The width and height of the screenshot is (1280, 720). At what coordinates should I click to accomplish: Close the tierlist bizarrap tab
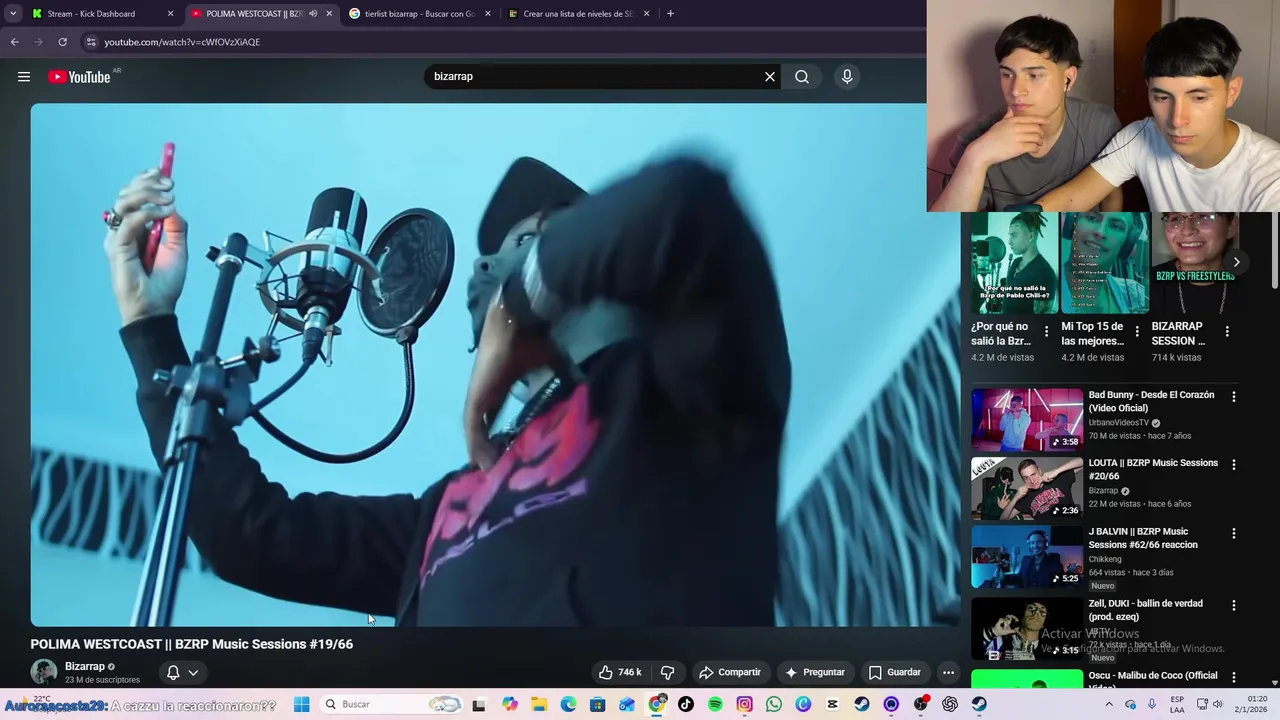pos(488,14)
